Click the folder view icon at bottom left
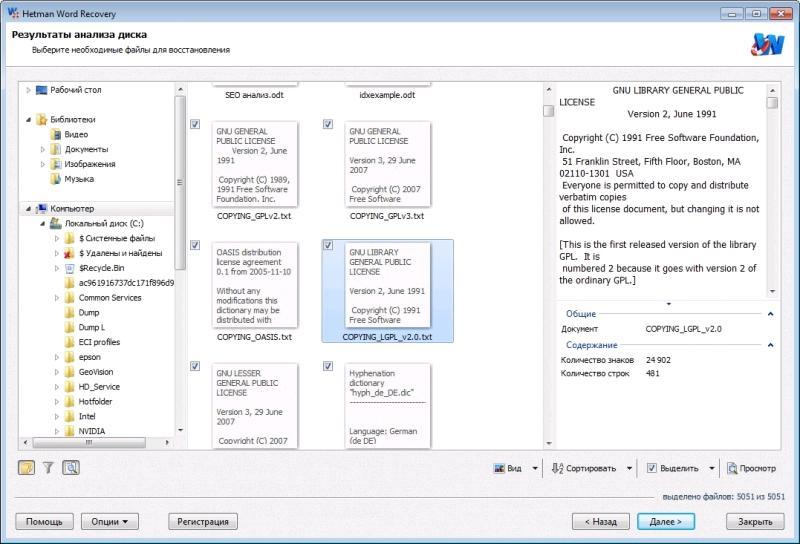Screen dimensions: 800x544 pos(26,467)
